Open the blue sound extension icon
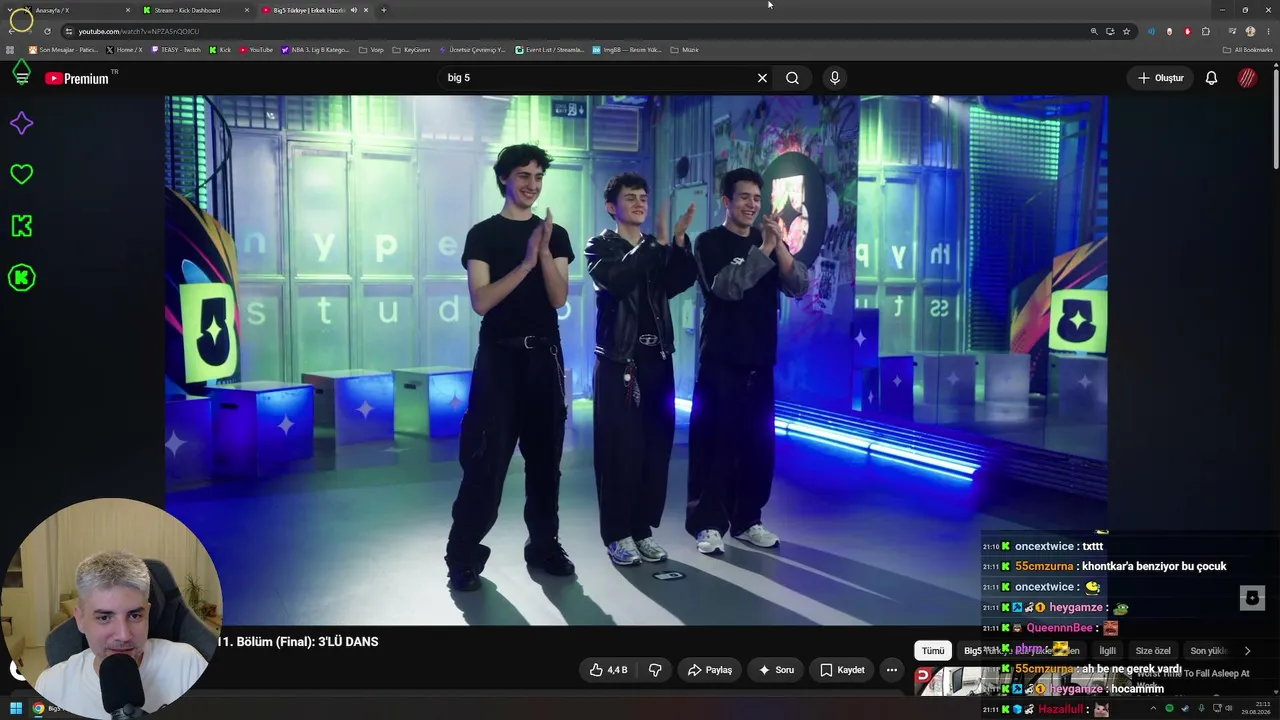The height and width of the screenshot is (720, 1280). coord(1151,31)
